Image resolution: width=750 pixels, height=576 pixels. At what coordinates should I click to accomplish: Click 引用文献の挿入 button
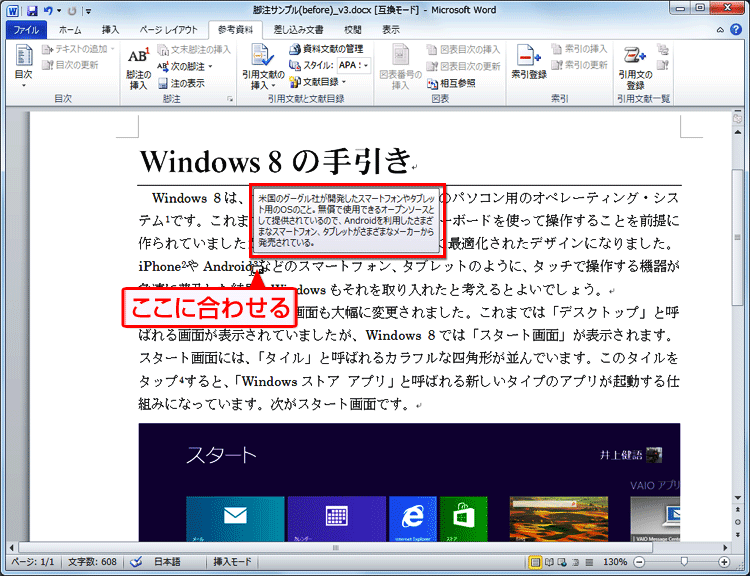(263, 67)
